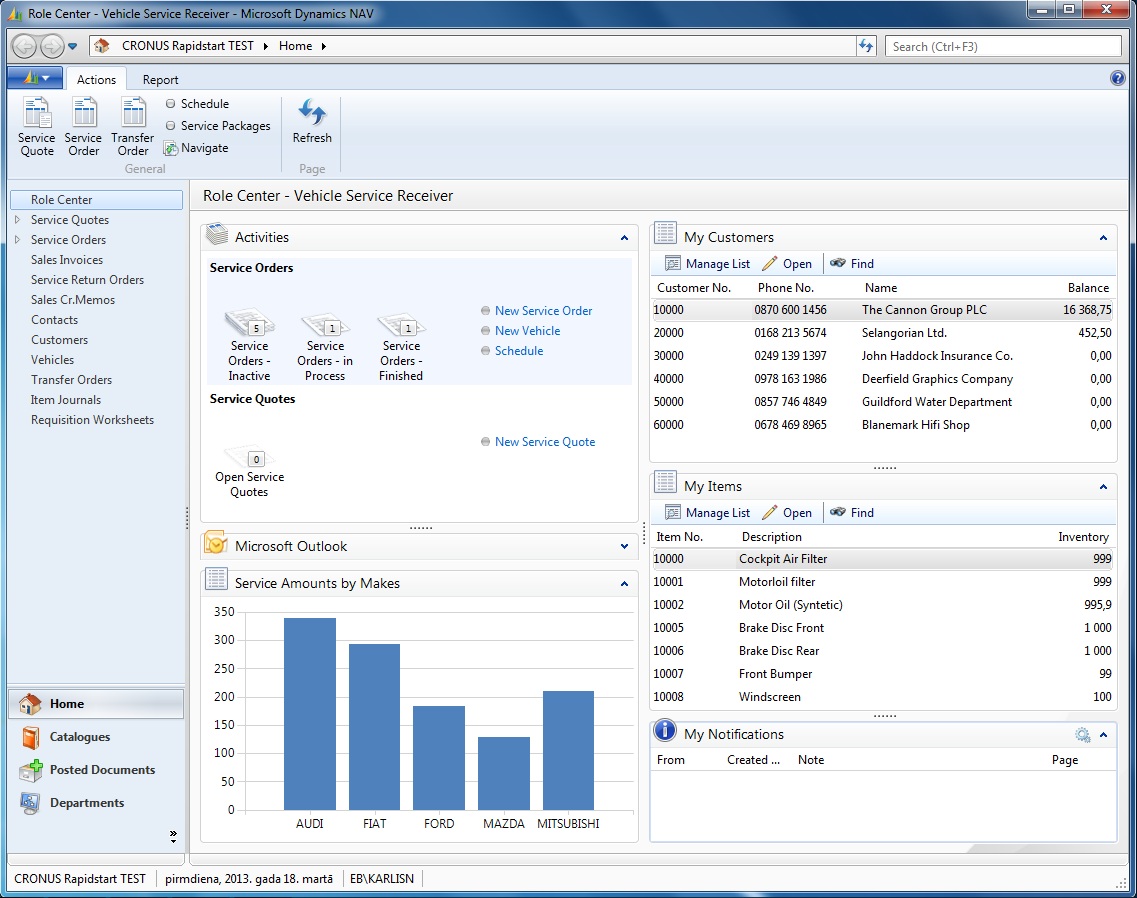Click the MAZDA chart bar
Viewport: 1137px width, 898px height.
click(504, 773)
